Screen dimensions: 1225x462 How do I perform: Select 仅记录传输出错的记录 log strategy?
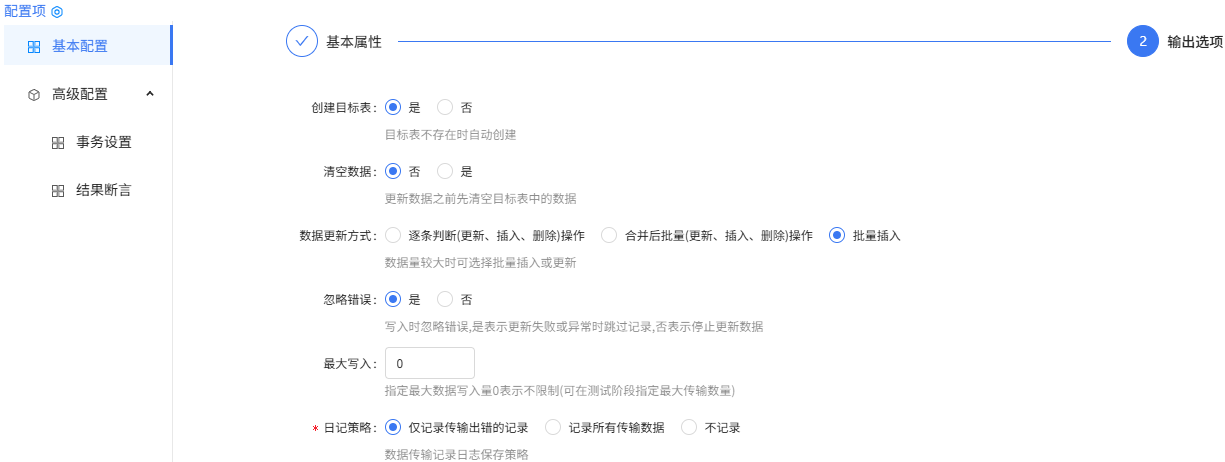(x=393, y=427)
